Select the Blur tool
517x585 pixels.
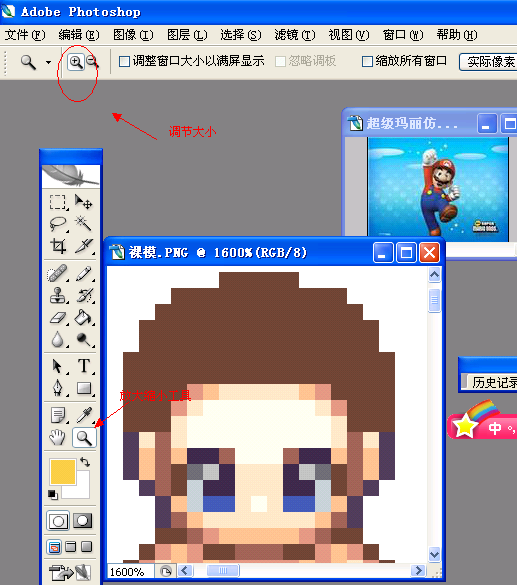[x=57, y=340]
